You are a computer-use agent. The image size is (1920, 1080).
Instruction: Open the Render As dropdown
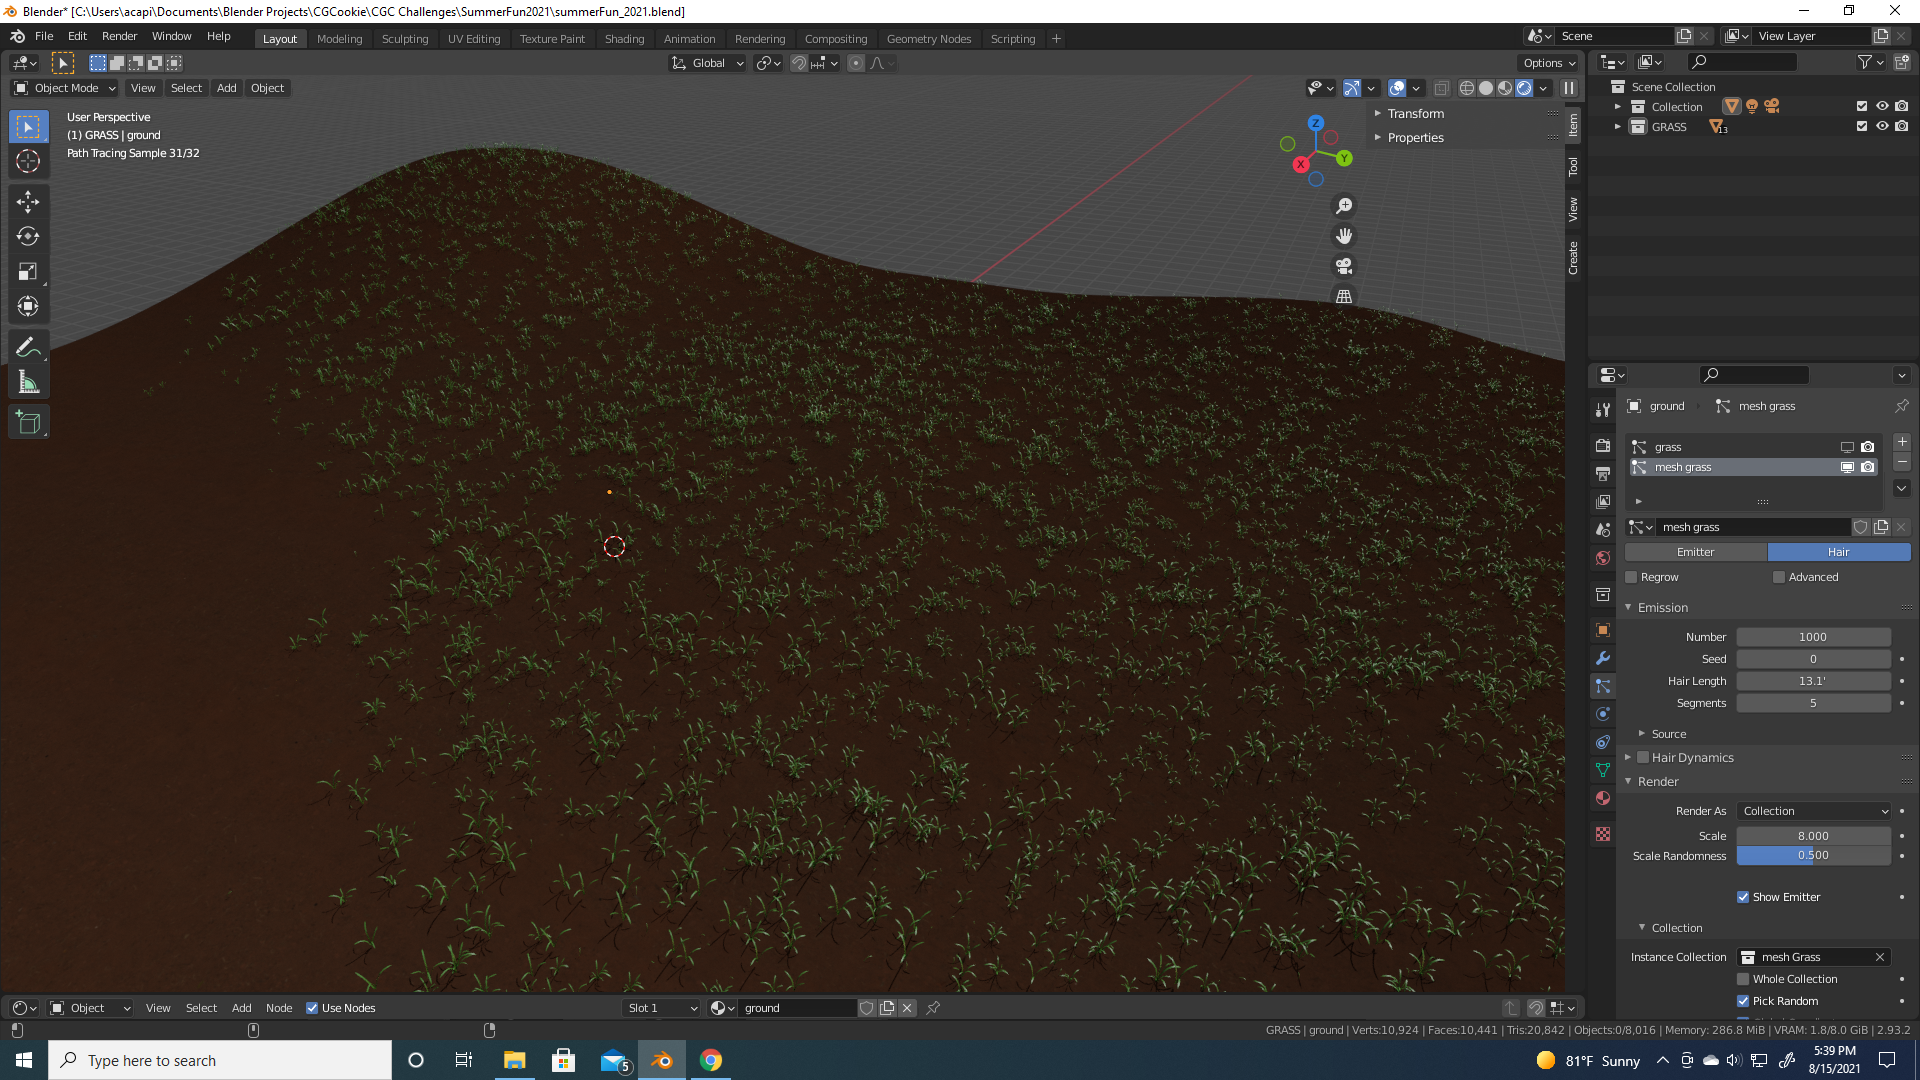coord(1814,811)
